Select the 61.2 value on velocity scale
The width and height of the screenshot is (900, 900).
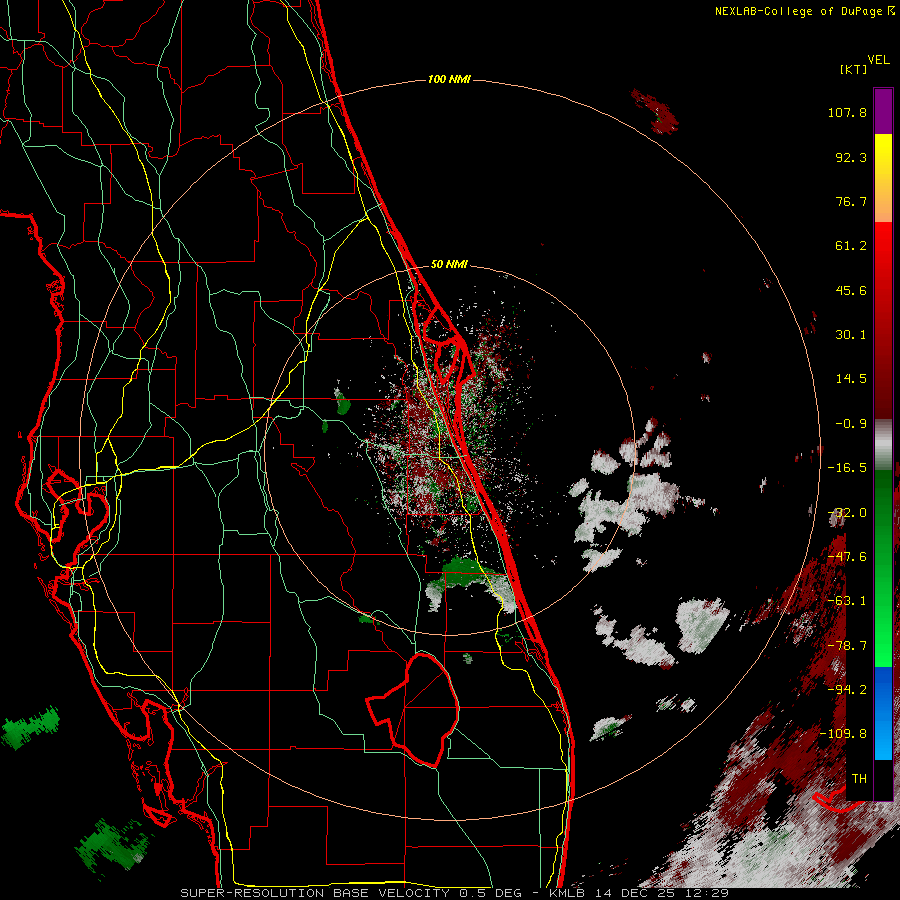pyautogui.click(x=851, y=246)
